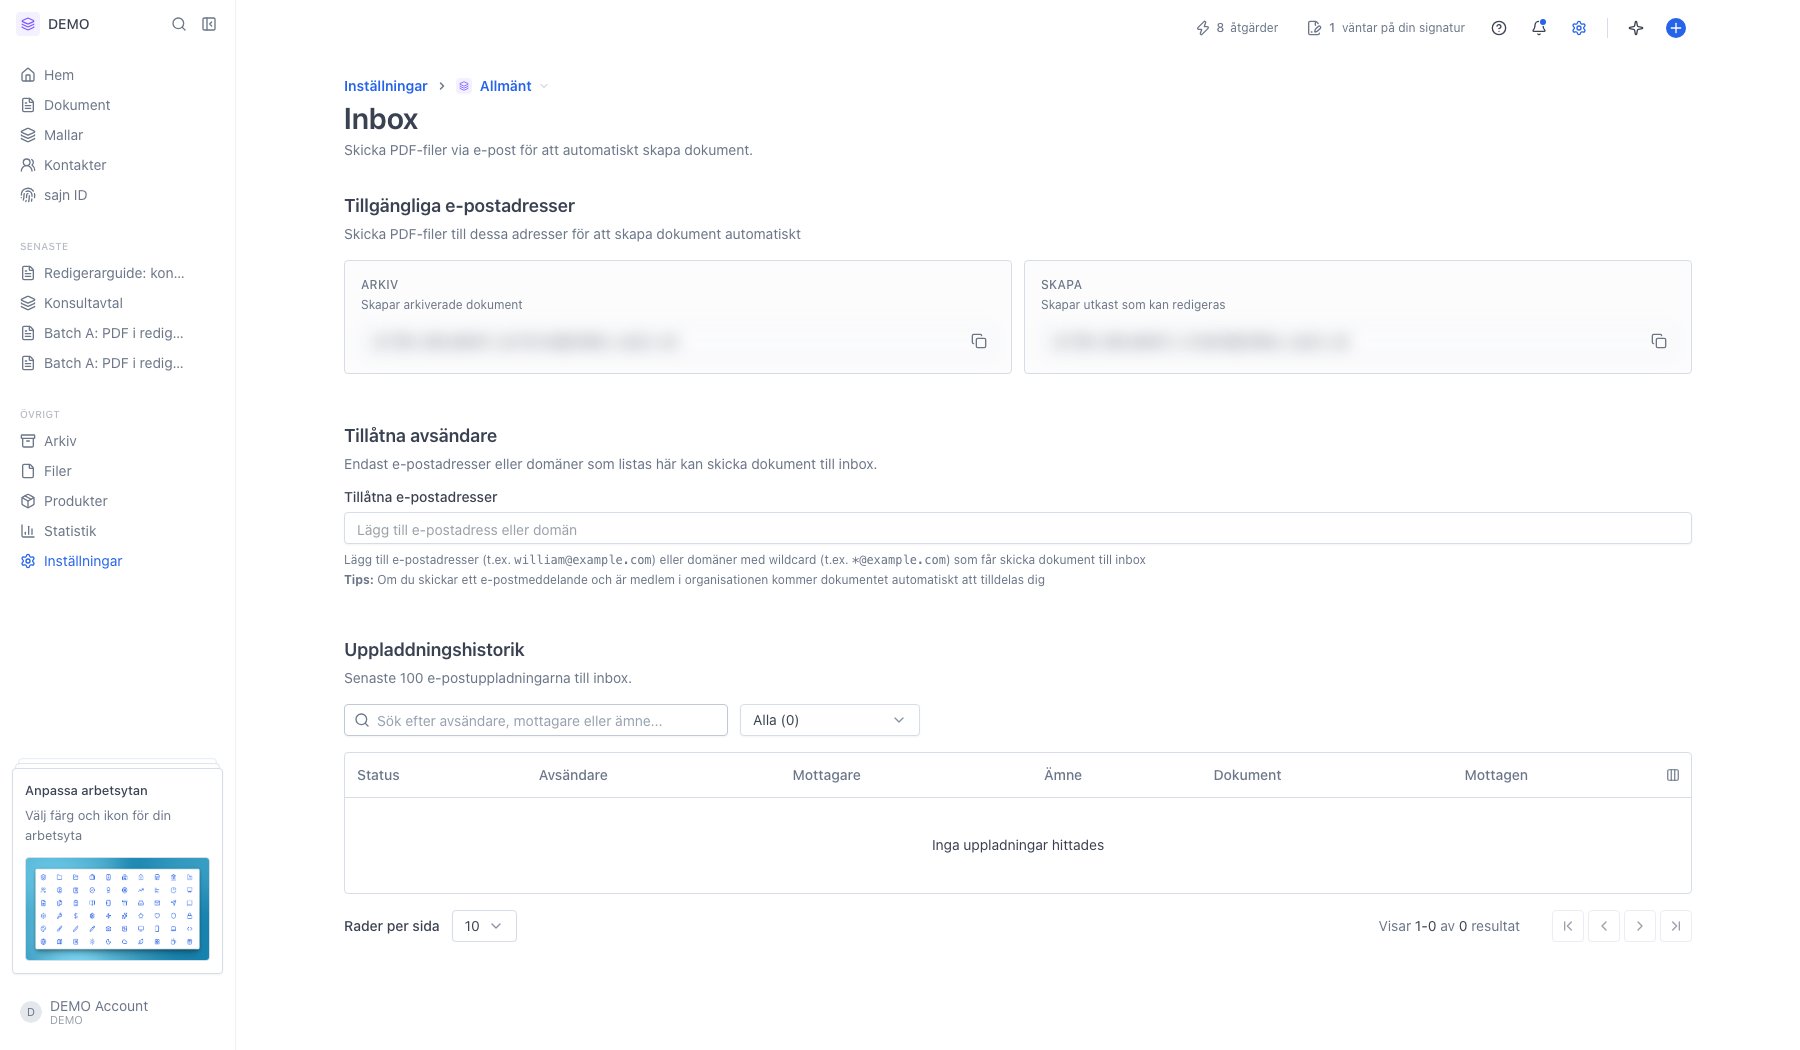Click the AI sparkle icon
This screenshot has height=1050, width=1800.
(1636, 28)
